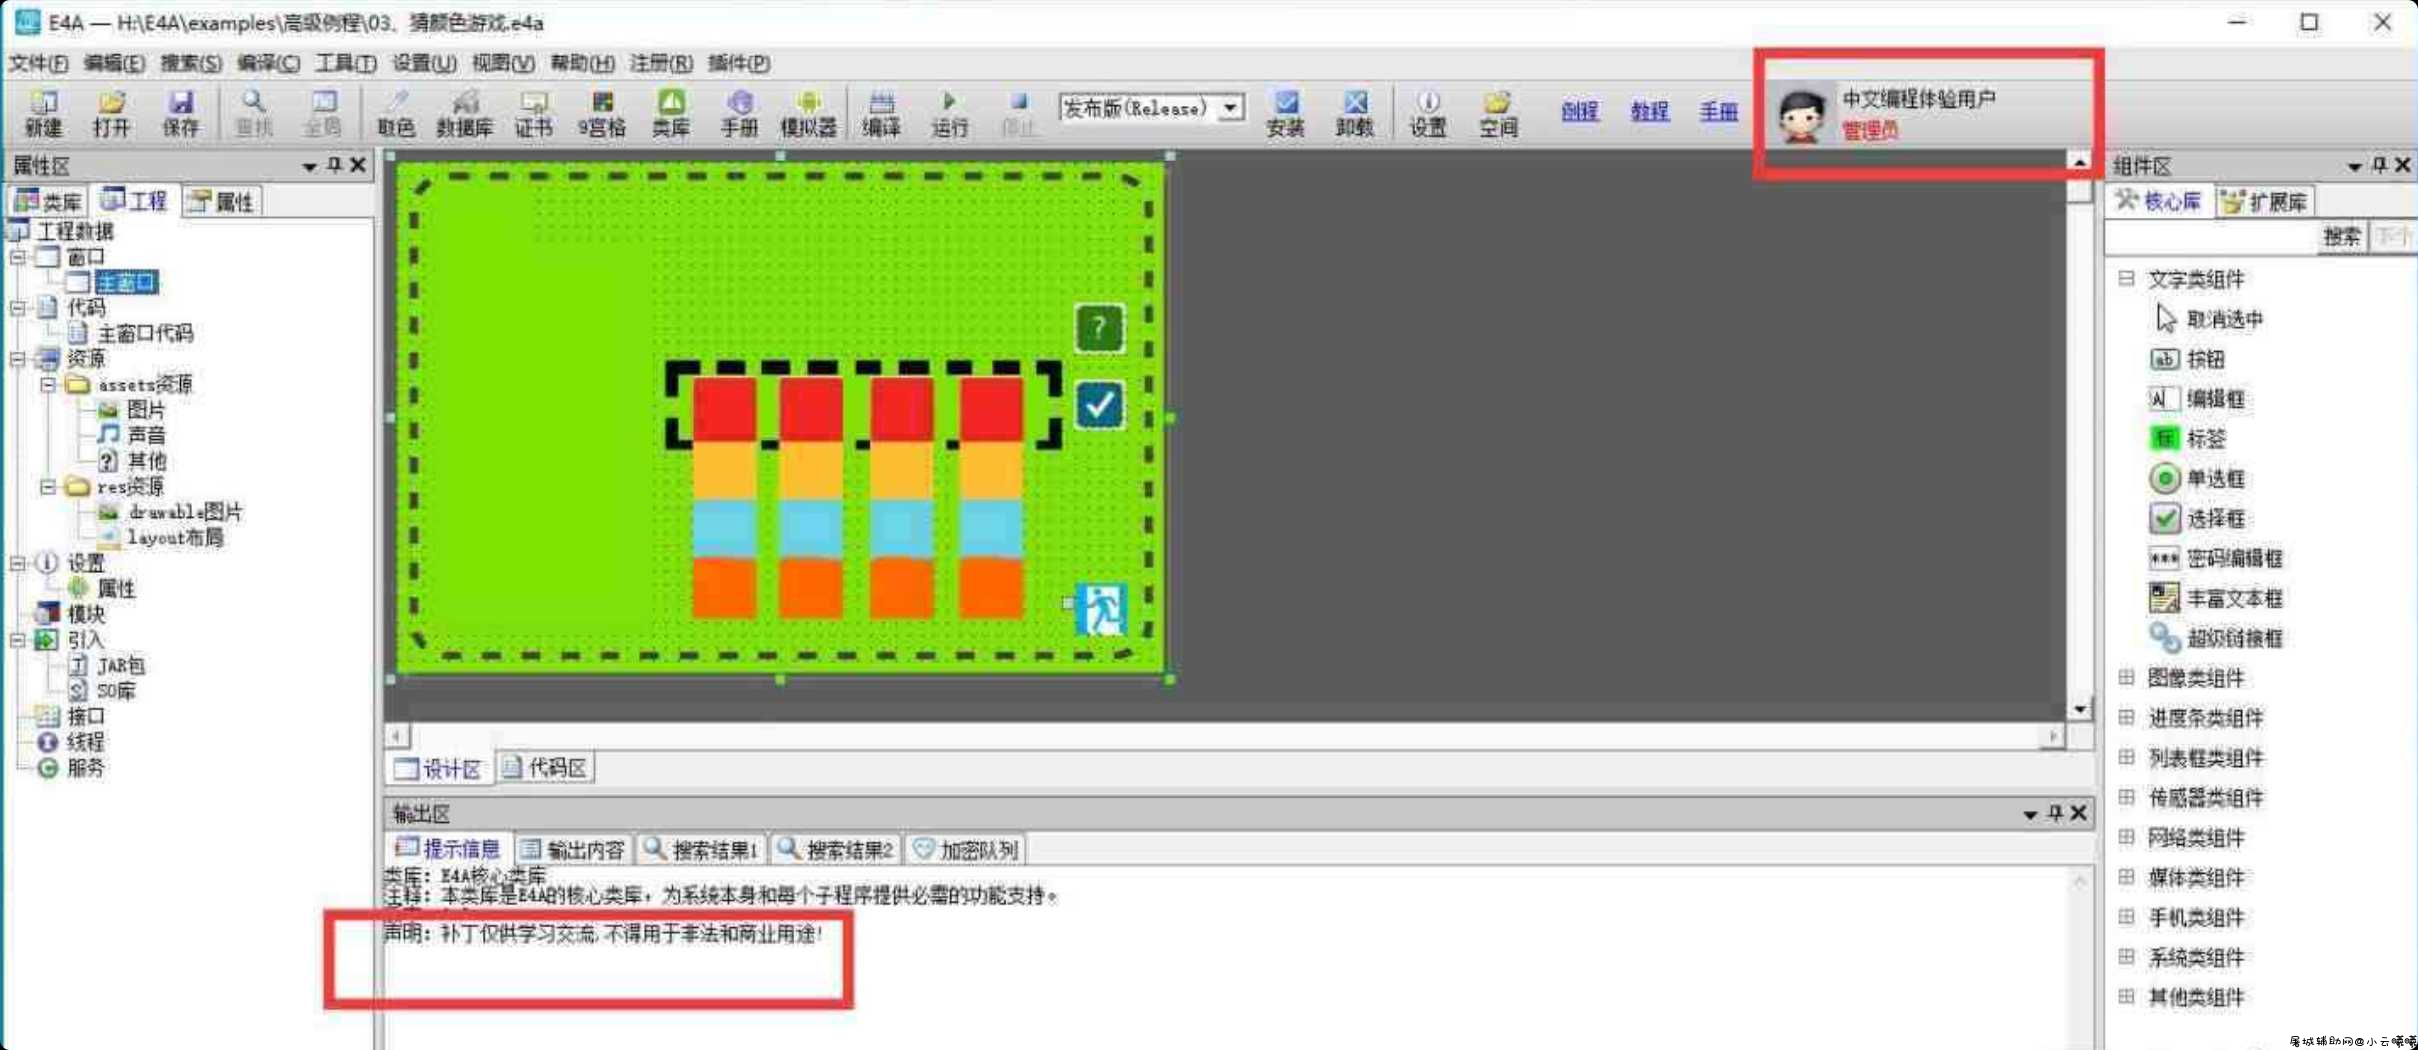Screen dimensions: 2418x1050
Task: Expand the 网络类组件 group
Action: [2126, 837]
